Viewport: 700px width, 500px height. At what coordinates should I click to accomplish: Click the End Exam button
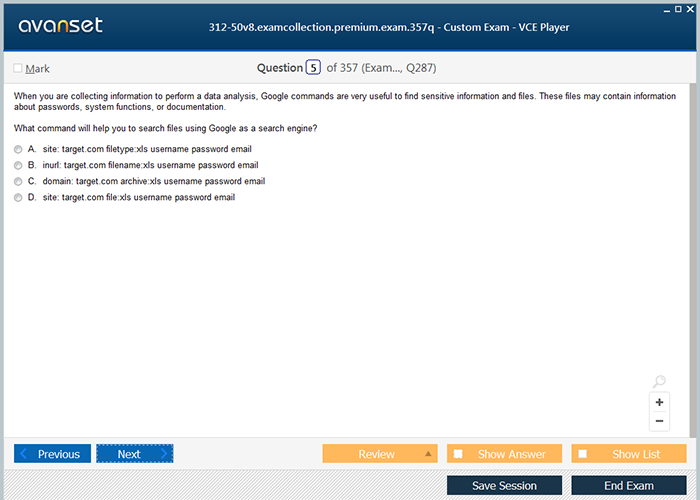pyautogui.click(x=628, y=486)
